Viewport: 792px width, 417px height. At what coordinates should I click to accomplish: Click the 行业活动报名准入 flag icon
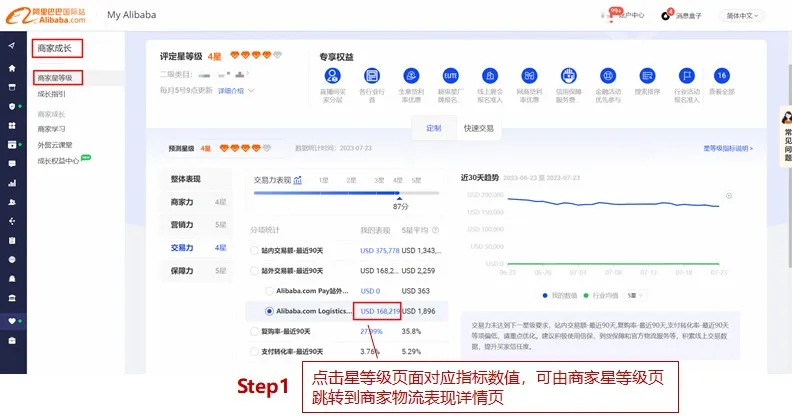pos(686,76)
